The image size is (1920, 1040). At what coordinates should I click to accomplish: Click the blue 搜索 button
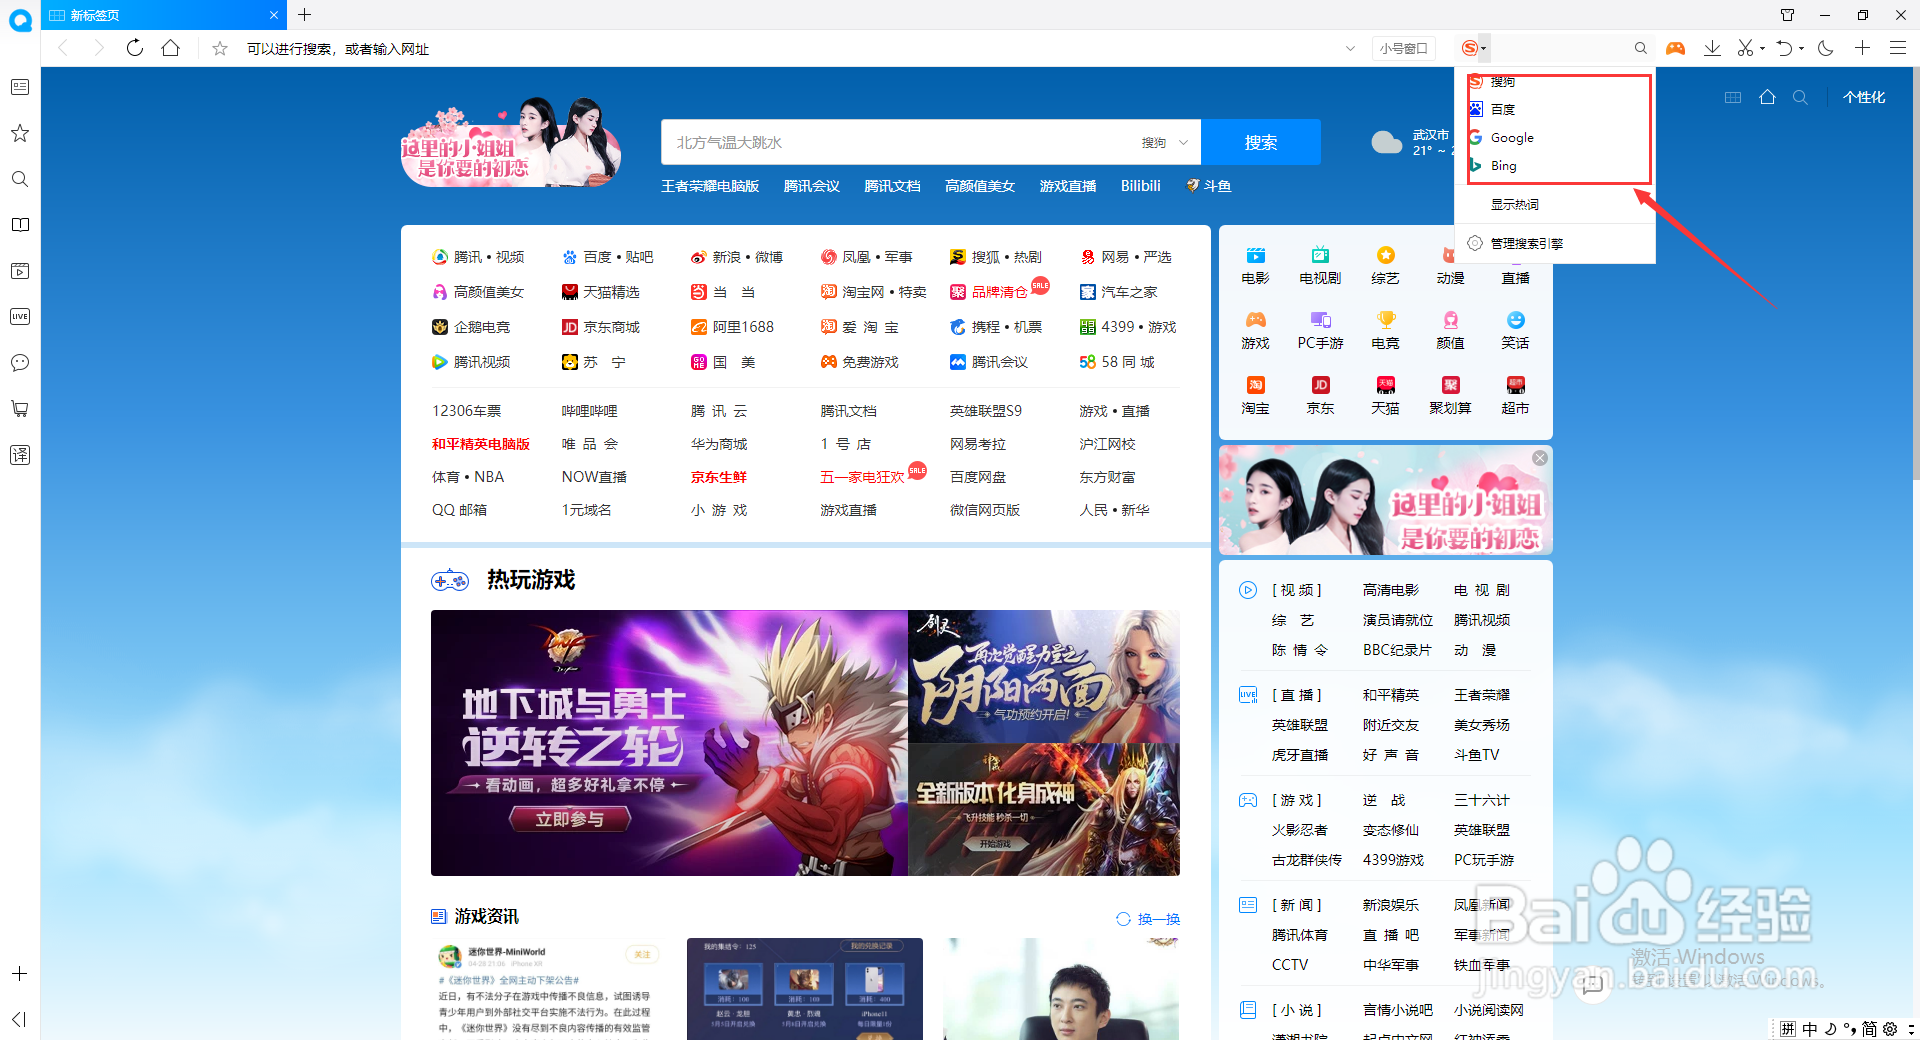(1261, 143)
